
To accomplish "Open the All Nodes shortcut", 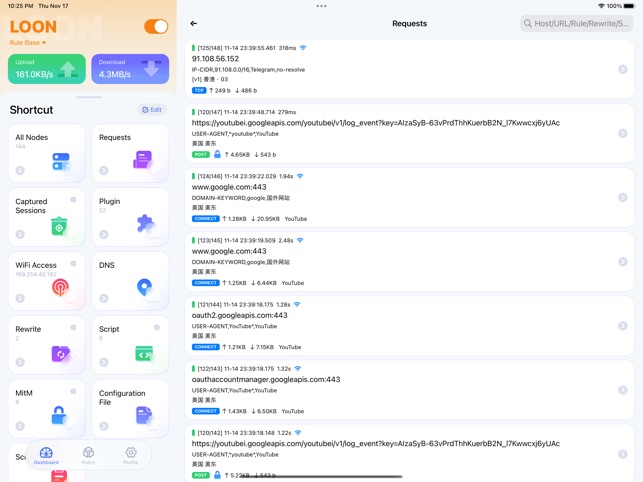I will (x=46, y=152).
